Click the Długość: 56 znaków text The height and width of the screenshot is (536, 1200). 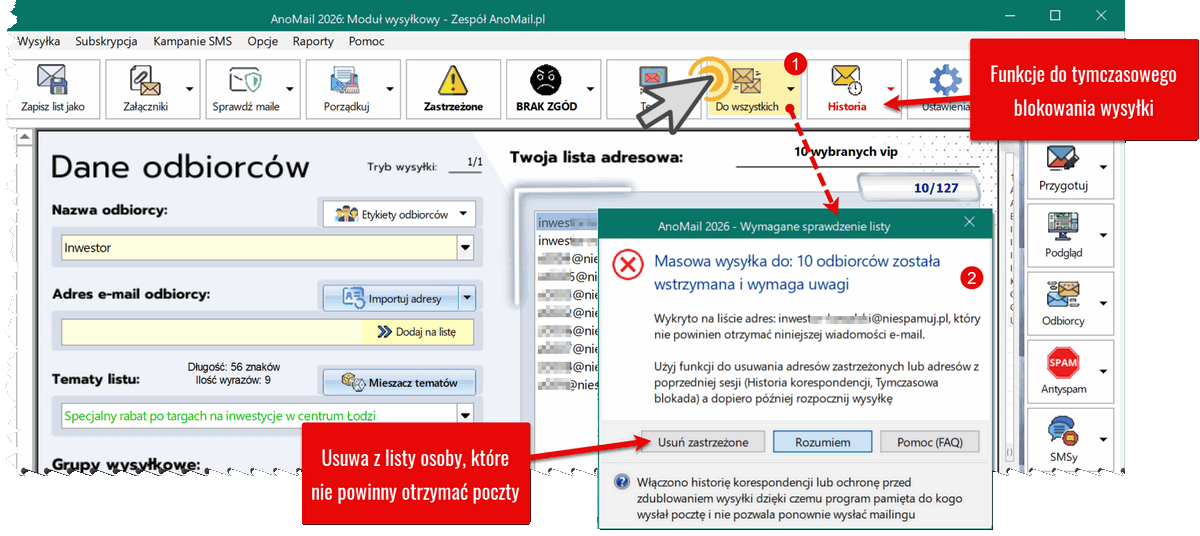pos(234,367)
